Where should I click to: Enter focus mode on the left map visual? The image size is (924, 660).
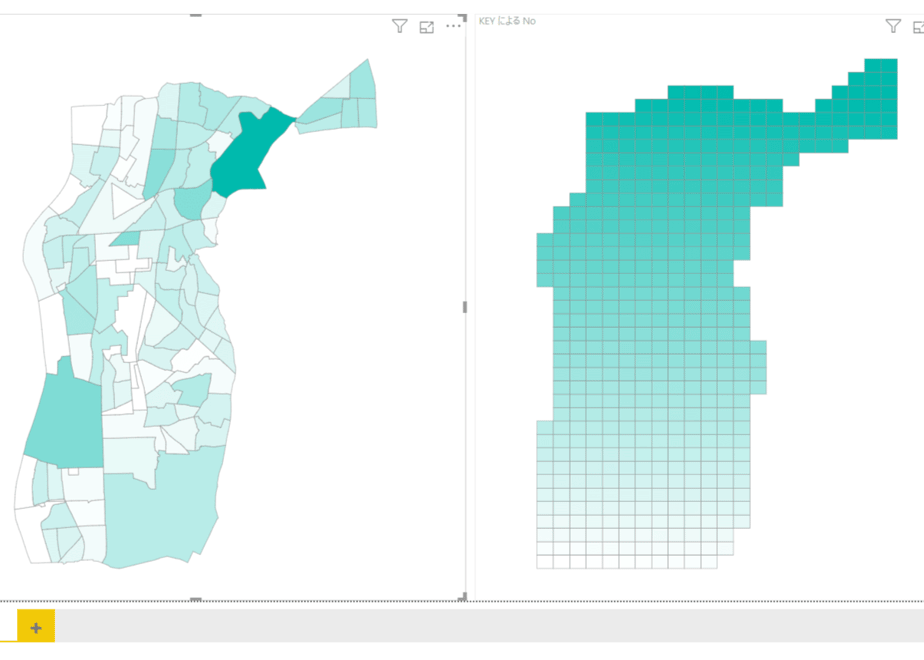click(427, 27)
